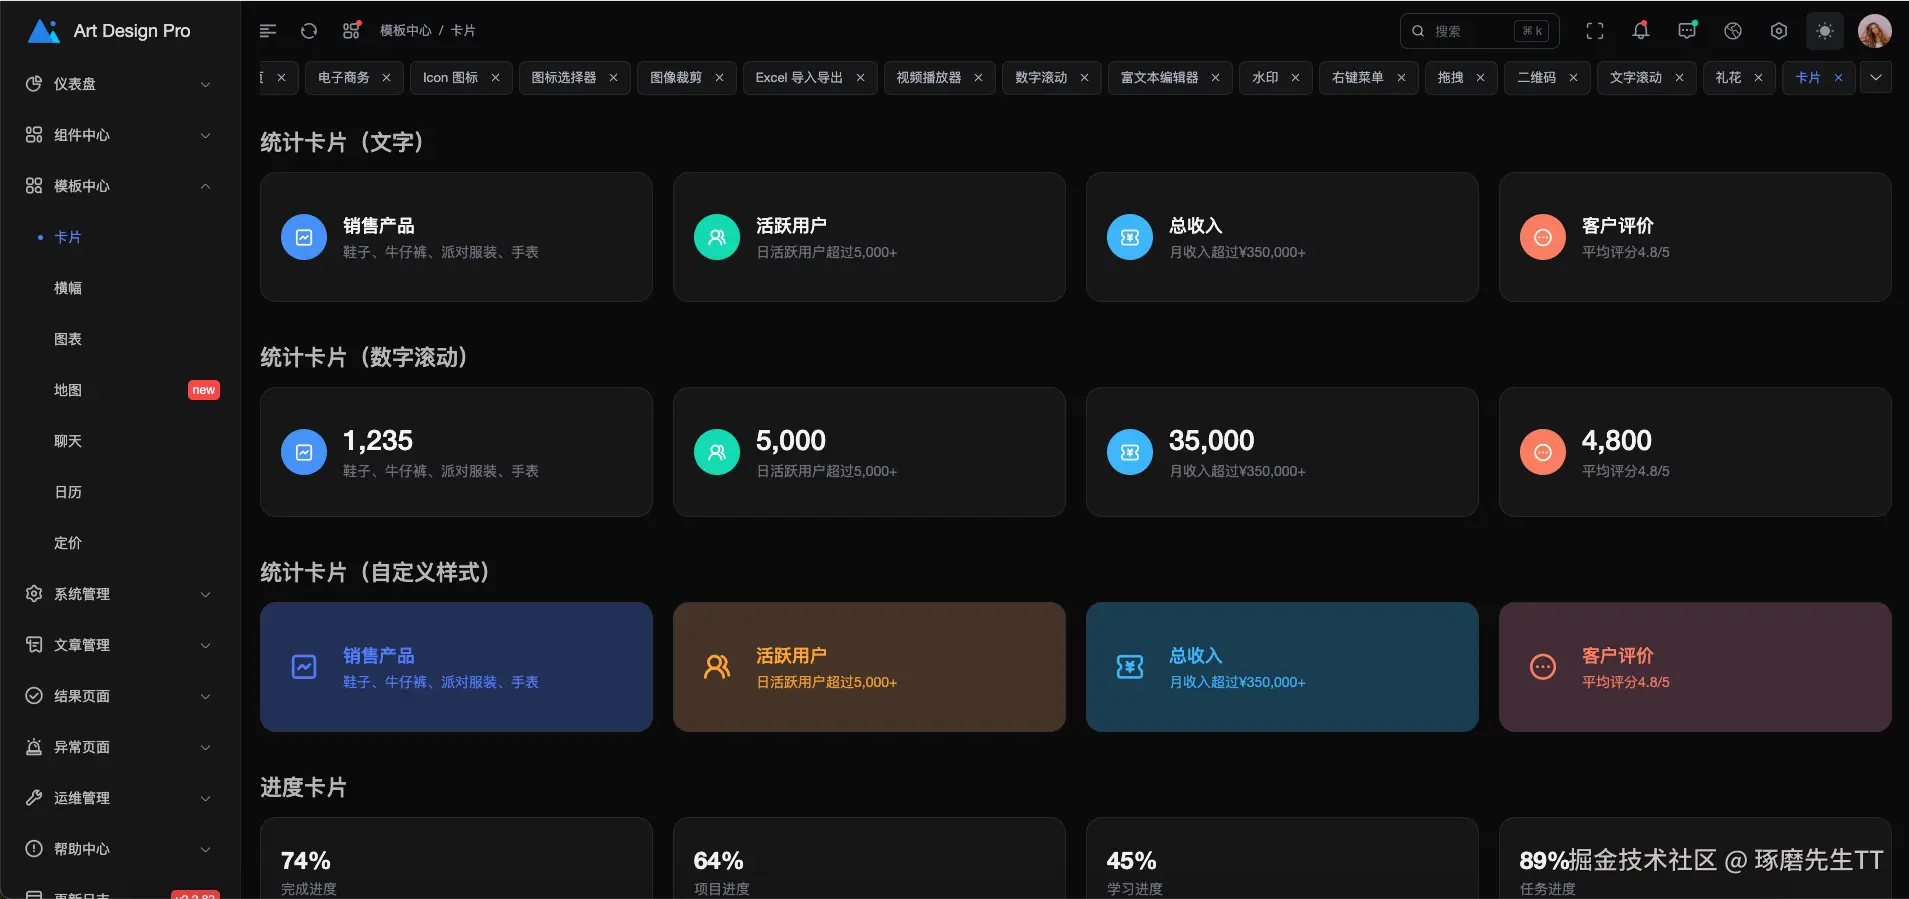Expand the 系统管理 menu
This screenshot has height=899, width=1909.
pos(120,594)
